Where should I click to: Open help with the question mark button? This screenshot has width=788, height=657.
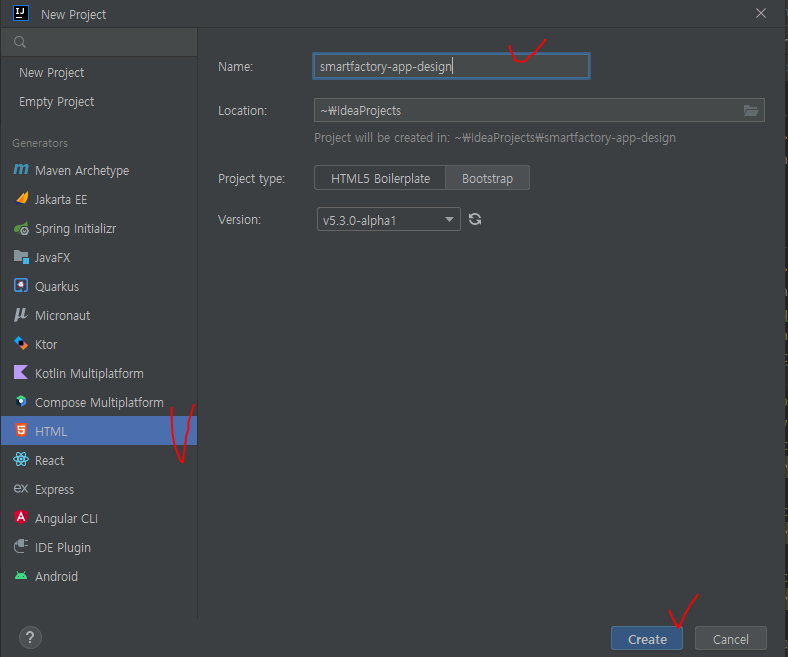tap(30, 637)
